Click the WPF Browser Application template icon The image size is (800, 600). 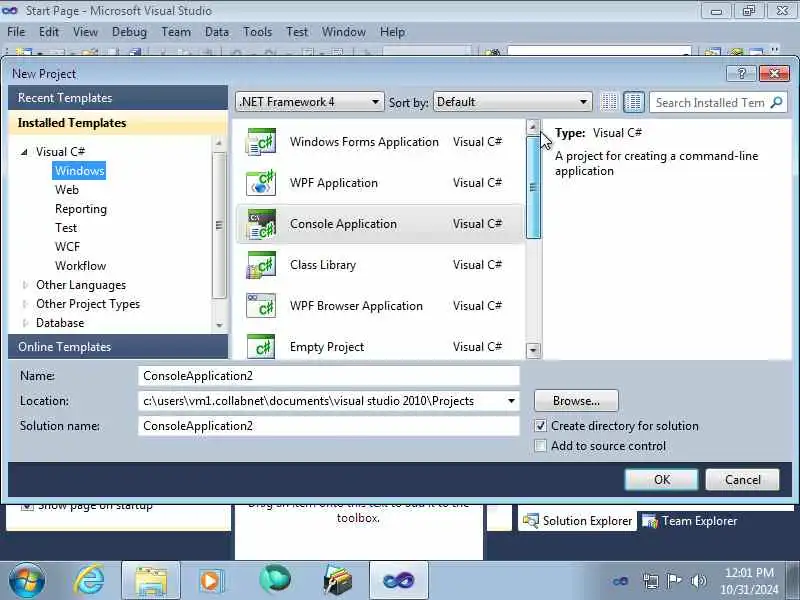coord(261,306)
